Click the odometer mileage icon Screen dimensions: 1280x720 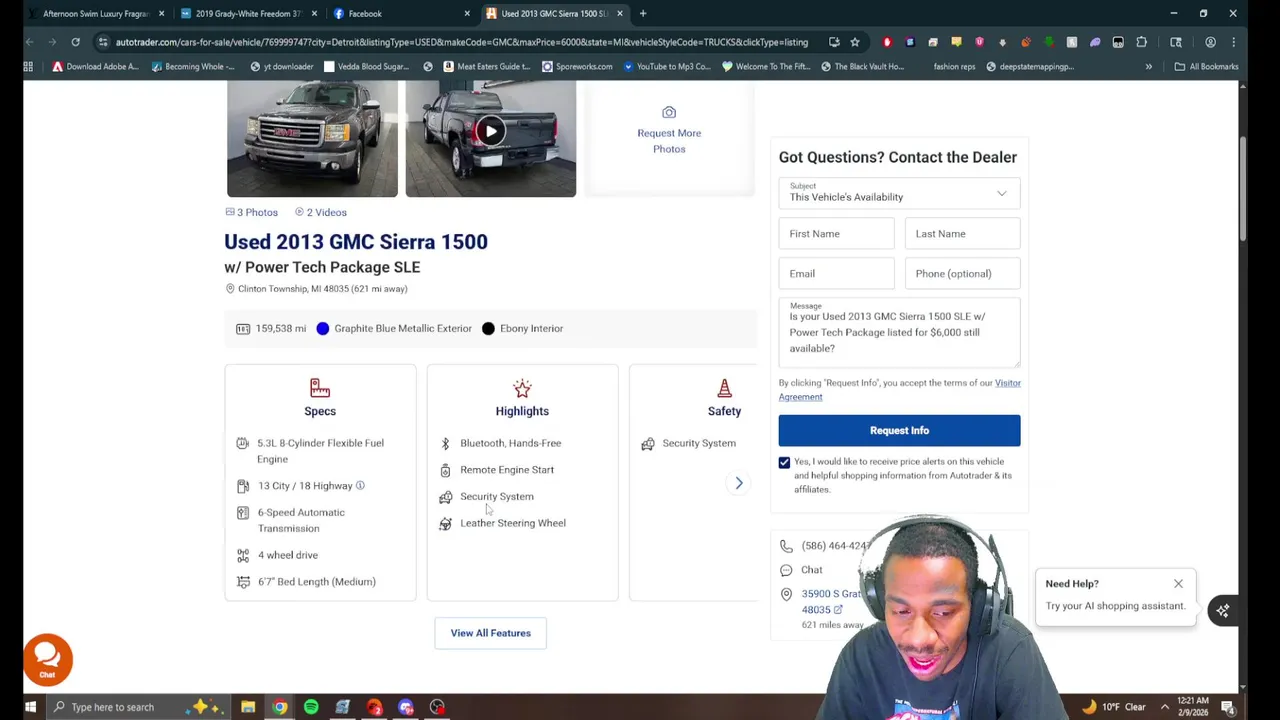[243, 329]
